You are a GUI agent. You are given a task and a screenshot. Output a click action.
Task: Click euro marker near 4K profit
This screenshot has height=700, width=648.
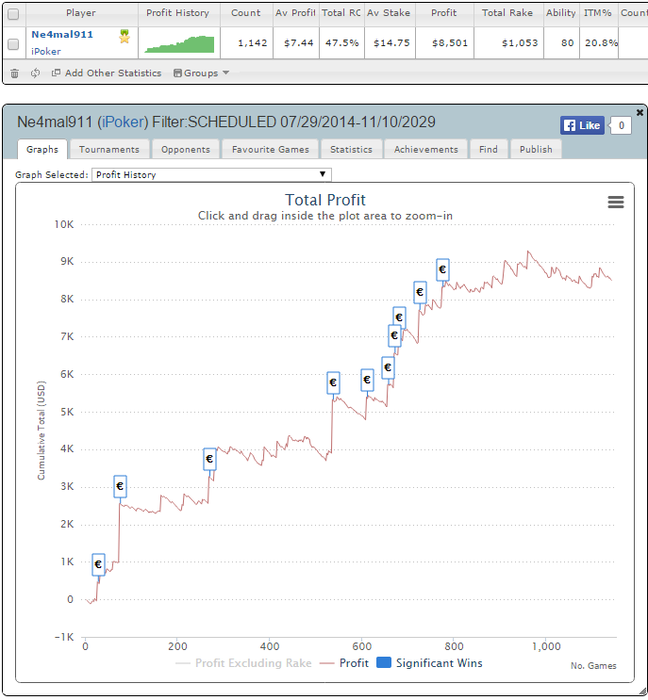(x=209, y=459)
